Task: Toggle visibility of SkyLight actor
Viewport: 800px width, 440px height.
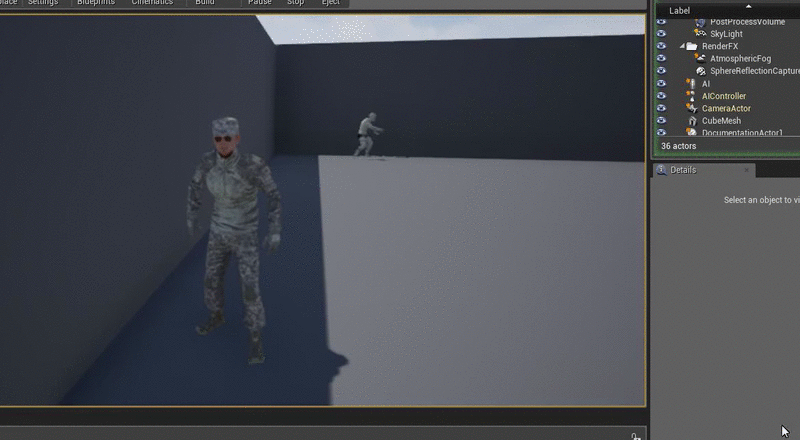Action: [x=661, y=34]
